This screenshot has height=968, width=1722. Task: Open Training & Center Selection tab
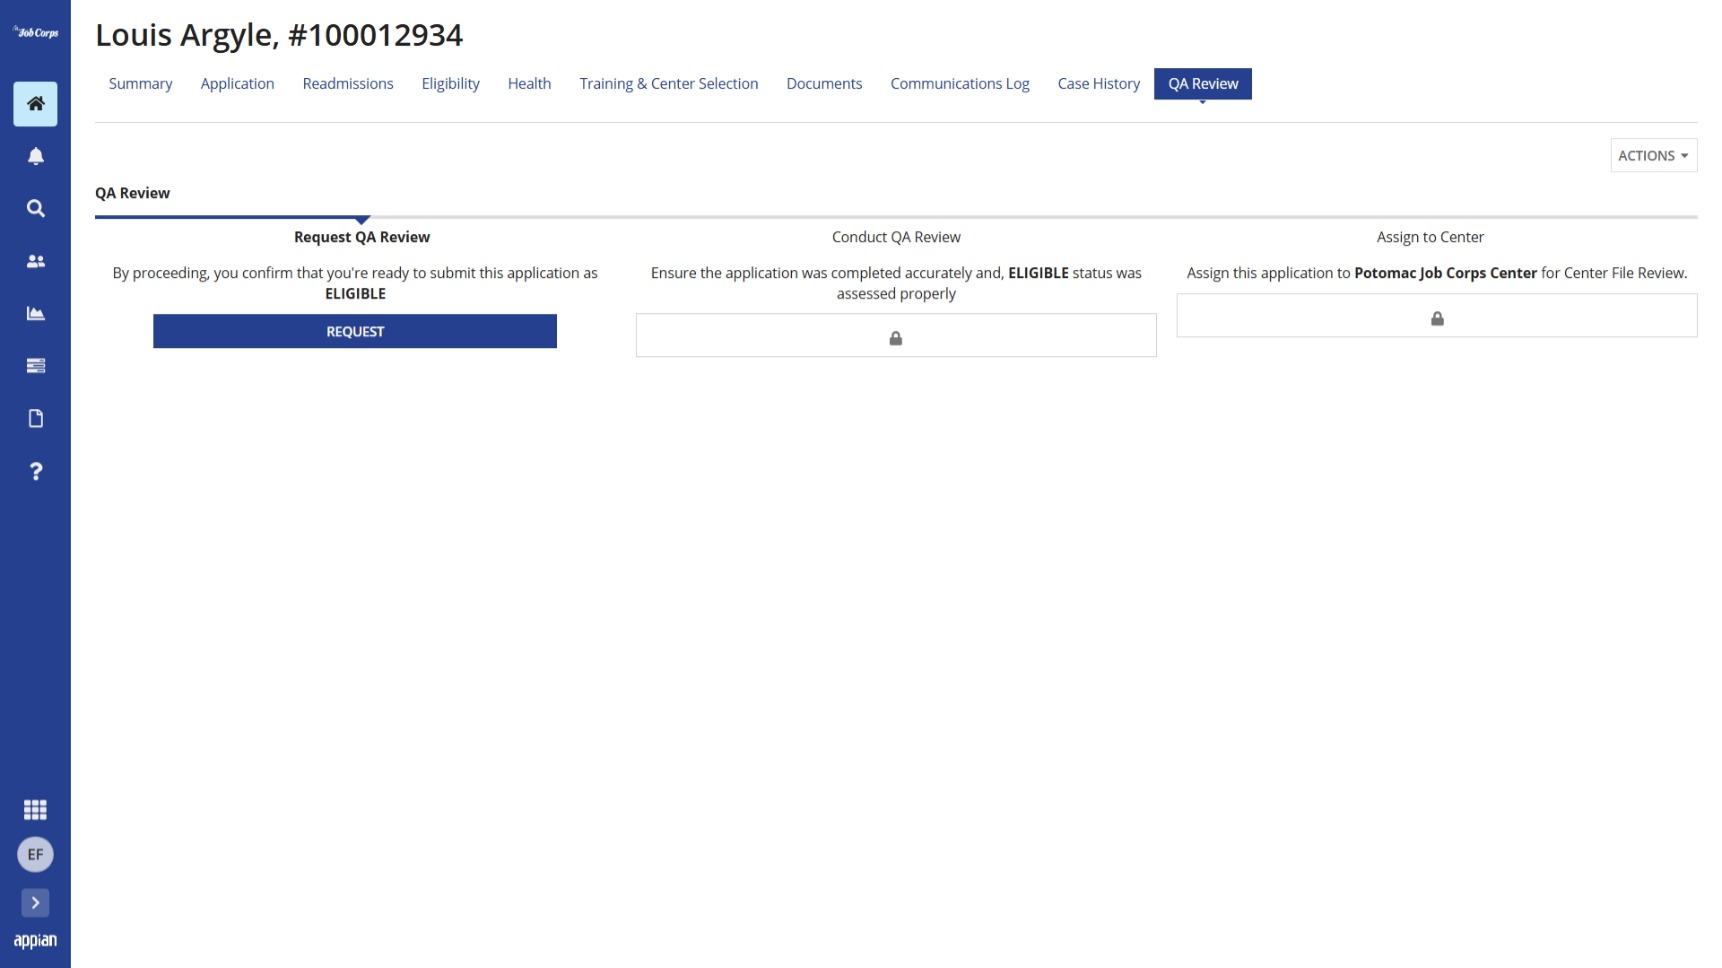pyautogui.click(x=668, y=84)
